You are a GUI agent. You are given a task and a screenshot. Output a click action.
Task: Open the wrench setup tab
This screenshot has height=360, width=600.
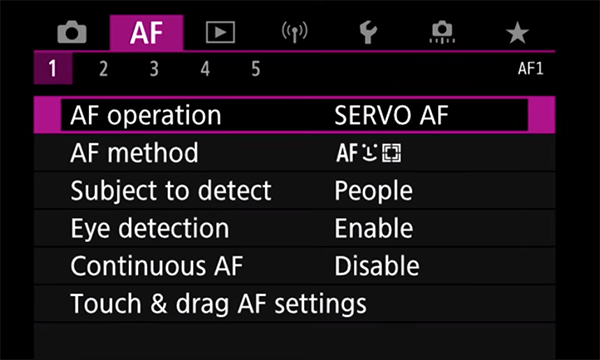tap(368, 33)
